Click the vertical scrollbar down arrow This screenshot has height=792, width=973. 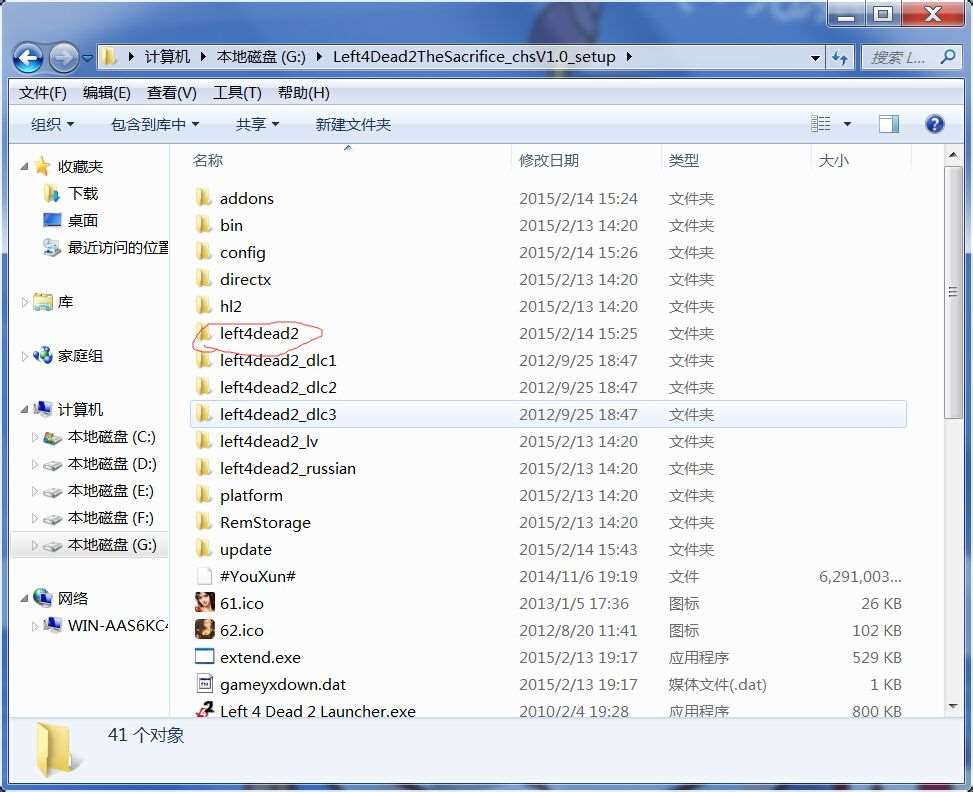954,706
